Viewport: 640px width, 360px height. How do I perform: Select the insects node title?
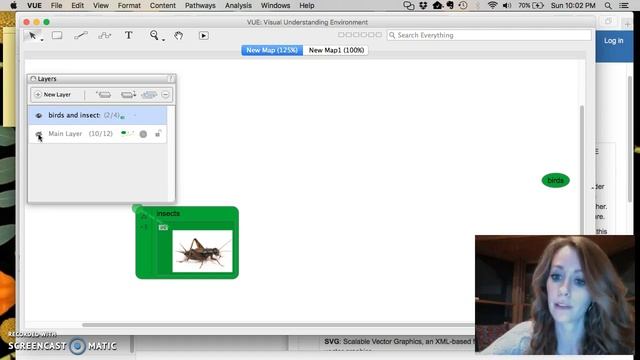click(x=168, y=213)
